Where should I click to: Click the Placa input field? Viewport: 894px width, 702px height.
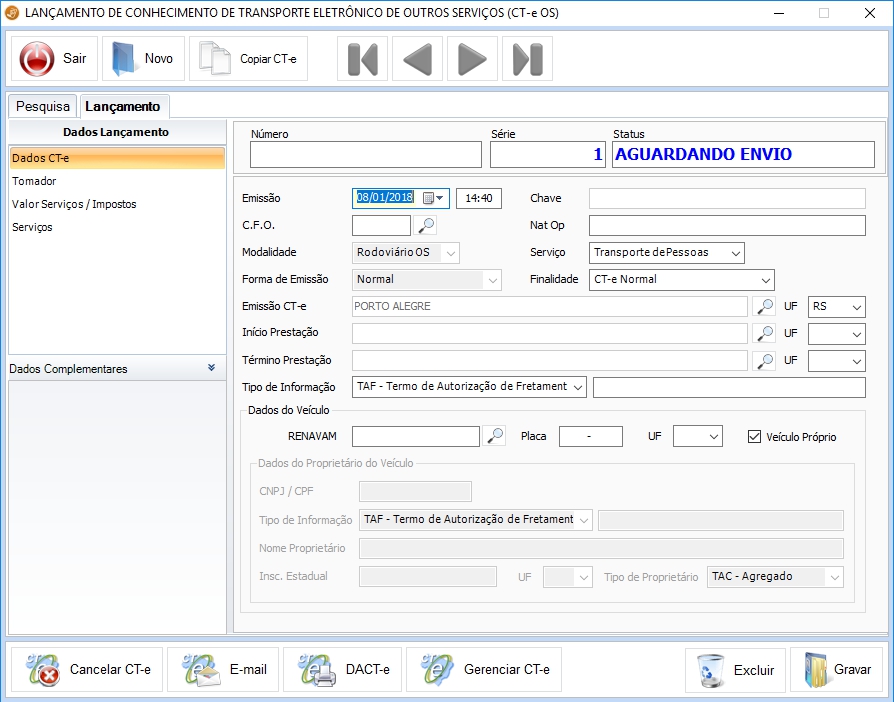(x=591, y=437)
